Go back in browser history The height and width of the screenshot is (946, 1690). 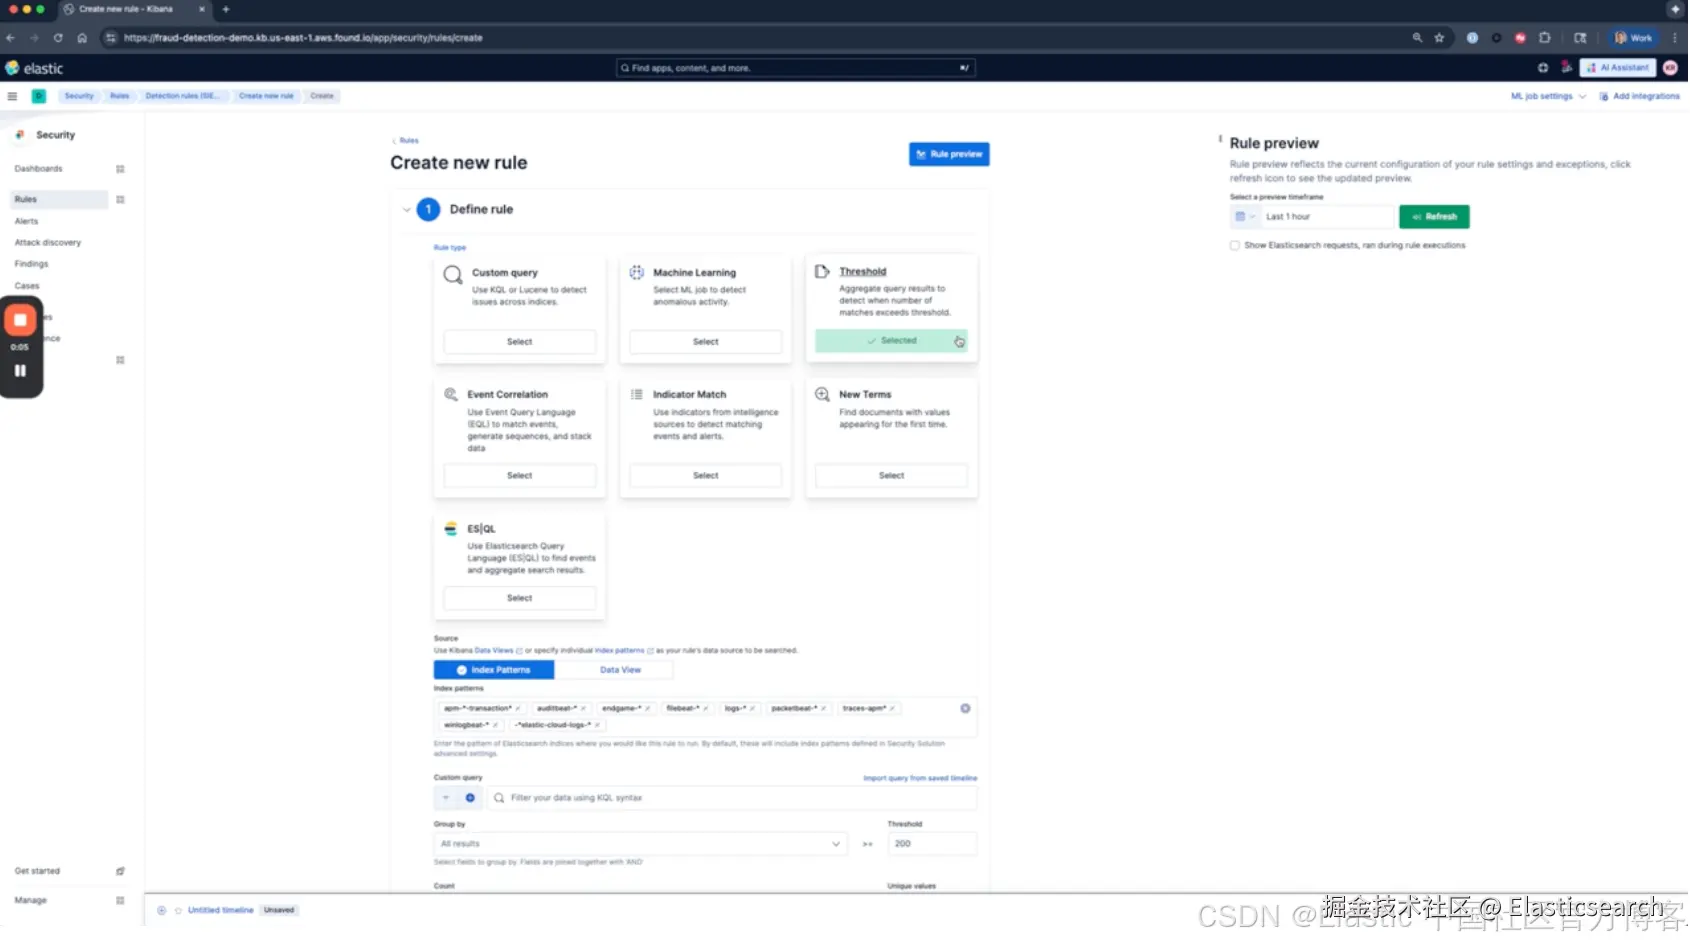10,38
